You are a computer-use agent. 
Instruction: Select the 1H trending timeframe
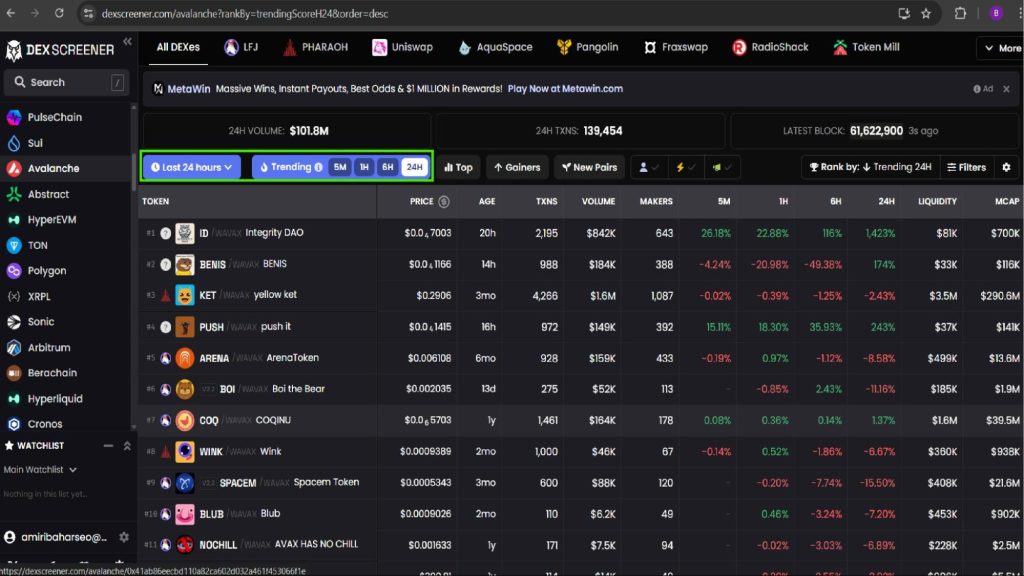pyautogui.click(x=364, y=167)
